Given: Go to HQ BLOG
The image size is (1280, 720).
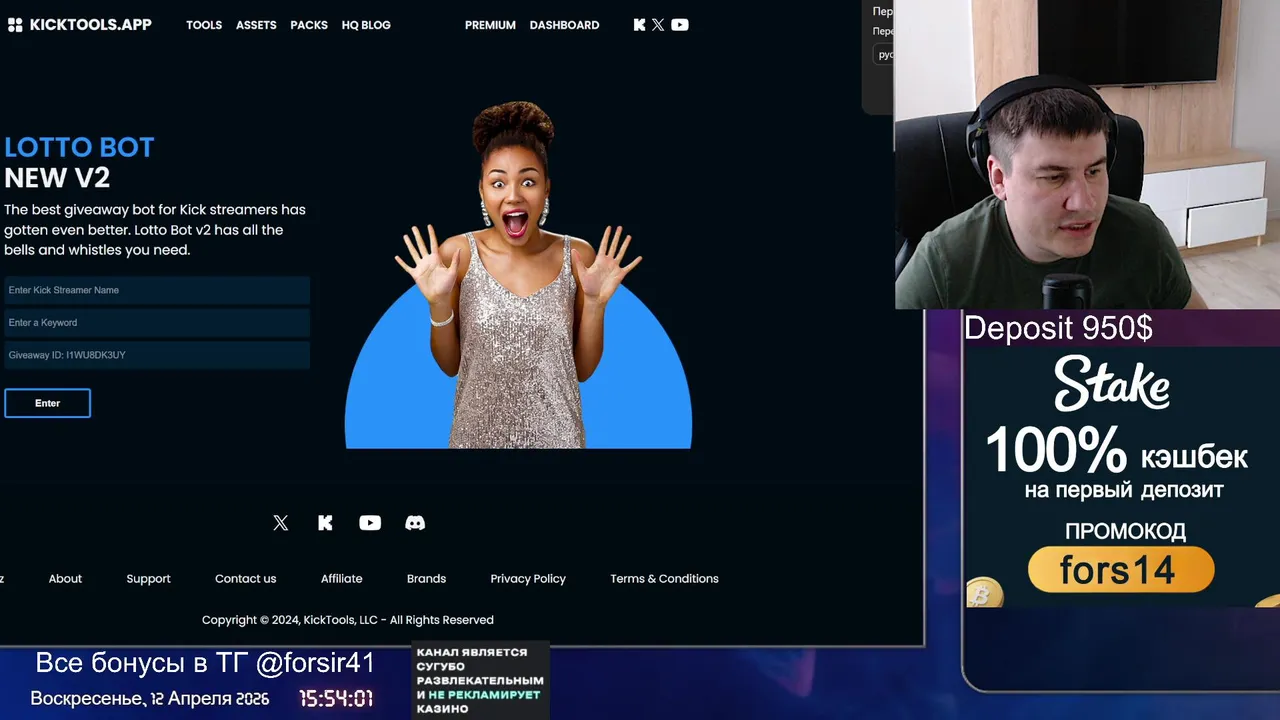Looking at the screenshot, I should point(366,25).
